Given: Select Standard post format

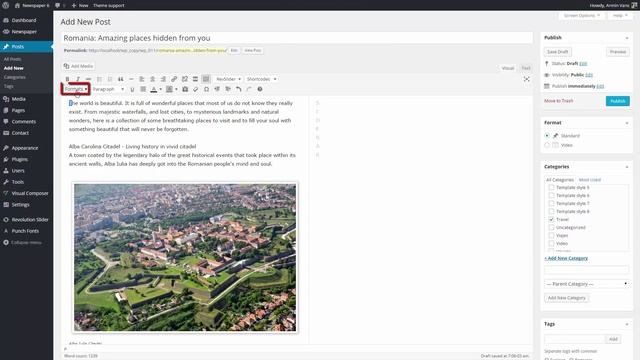Looking at the screenshot, I should coord(547,136).
